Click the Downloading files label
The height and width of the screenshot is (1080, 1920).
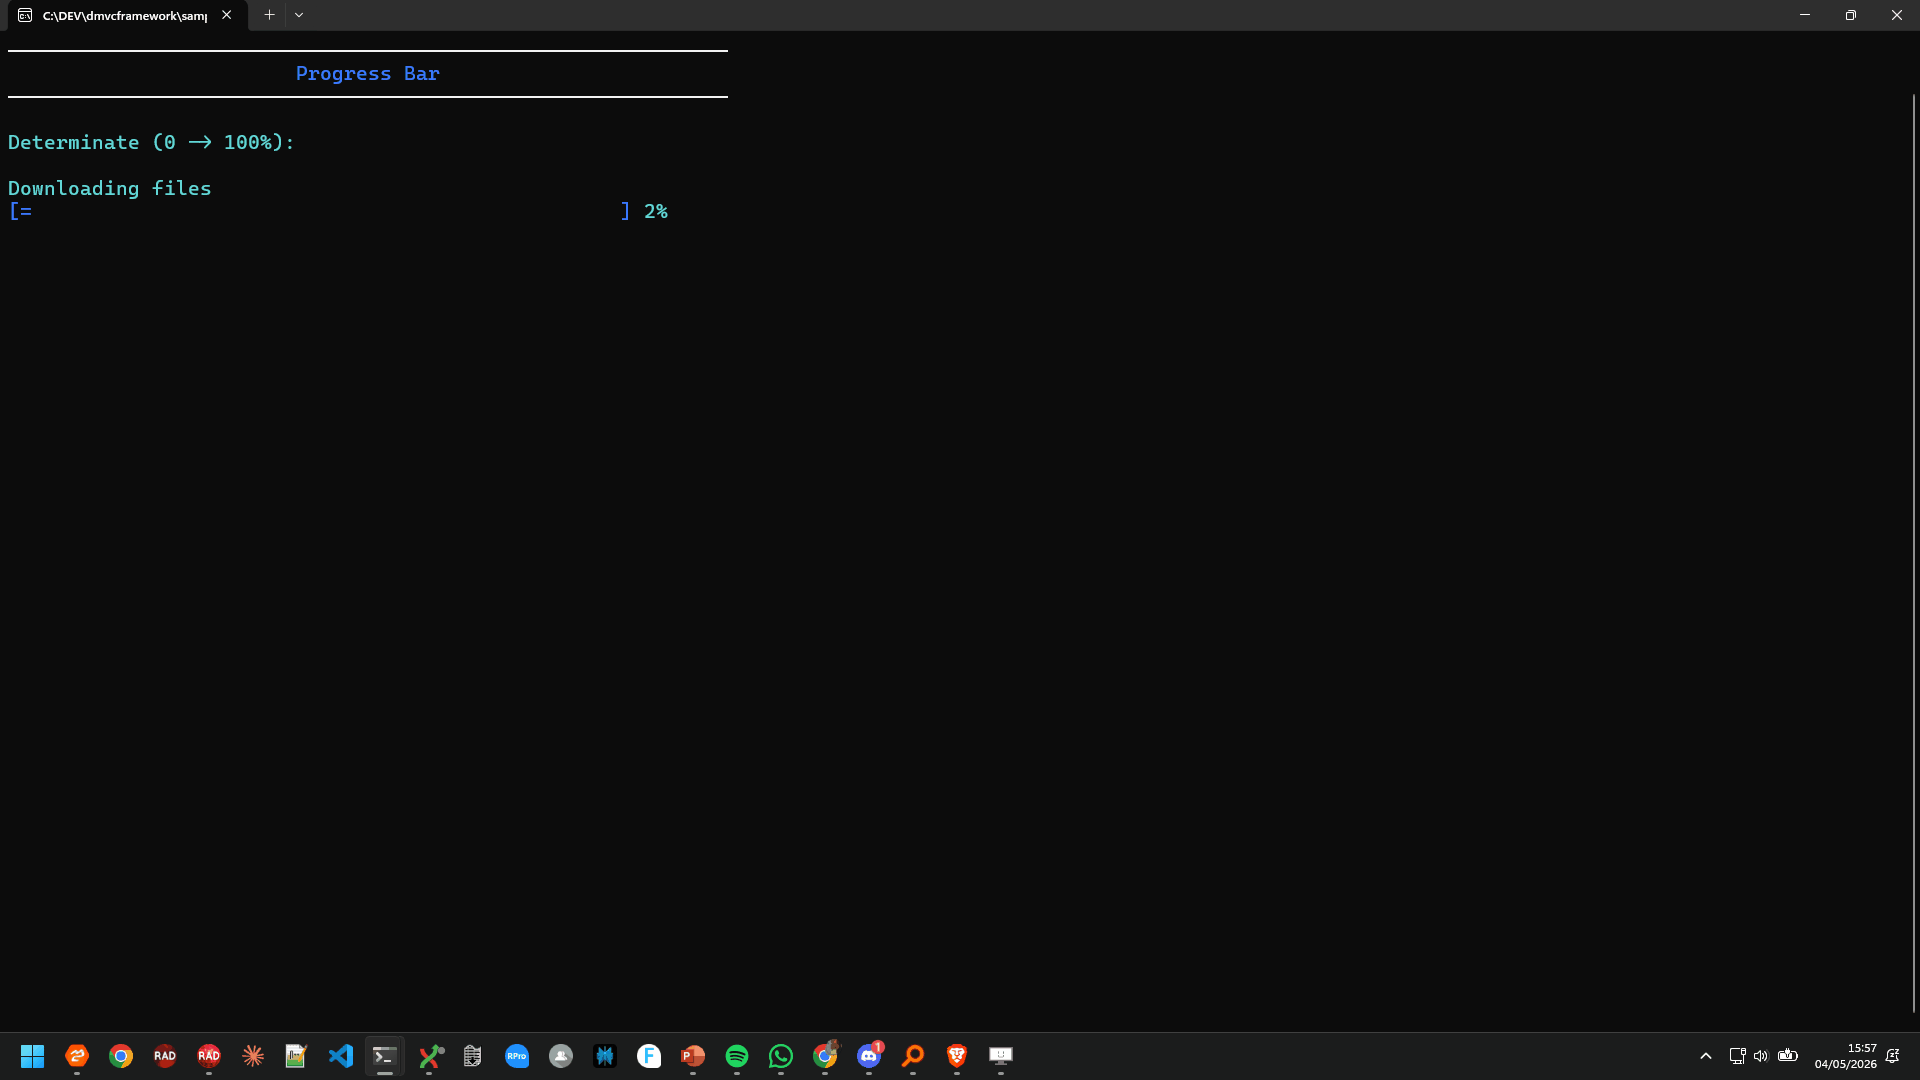pyautogui.click(x=110, y=188)
